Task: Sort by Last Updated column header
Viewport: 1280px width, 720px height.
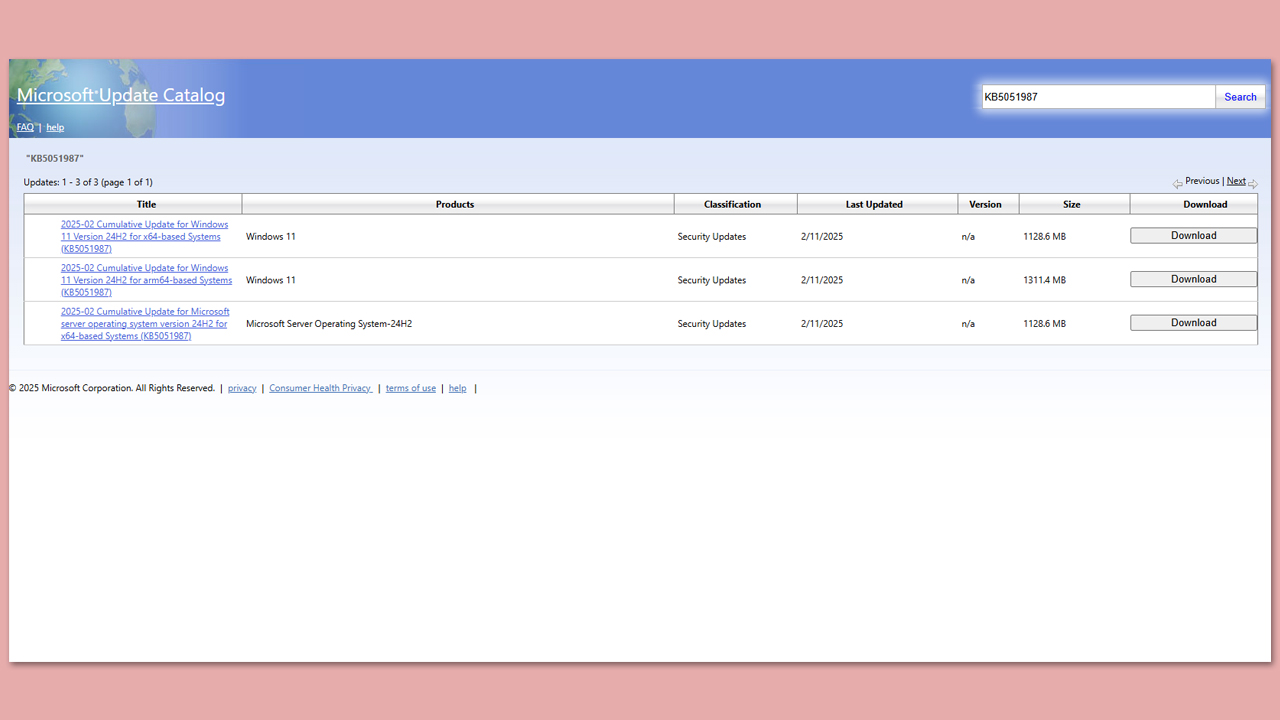Action: tap(874, 204)
